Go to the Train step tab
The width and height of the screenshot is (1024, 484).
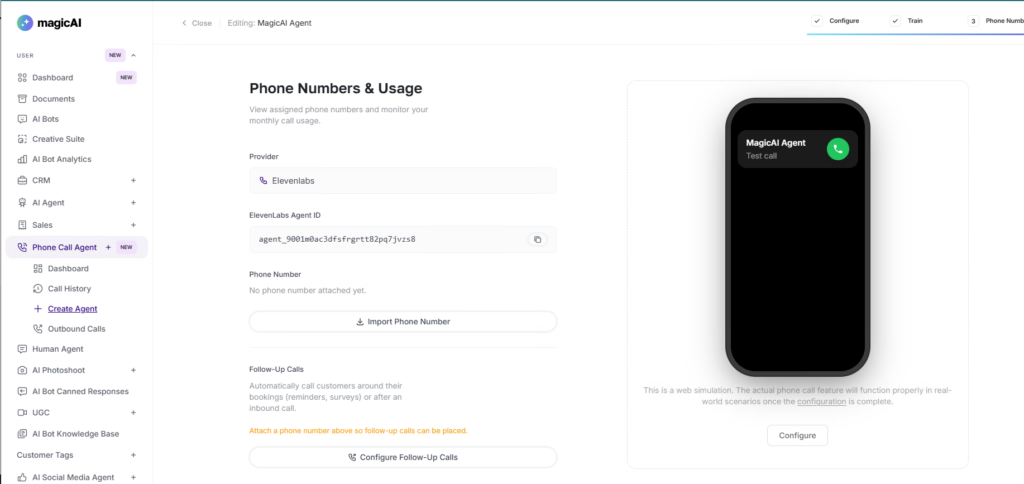(x=906, y=21)
